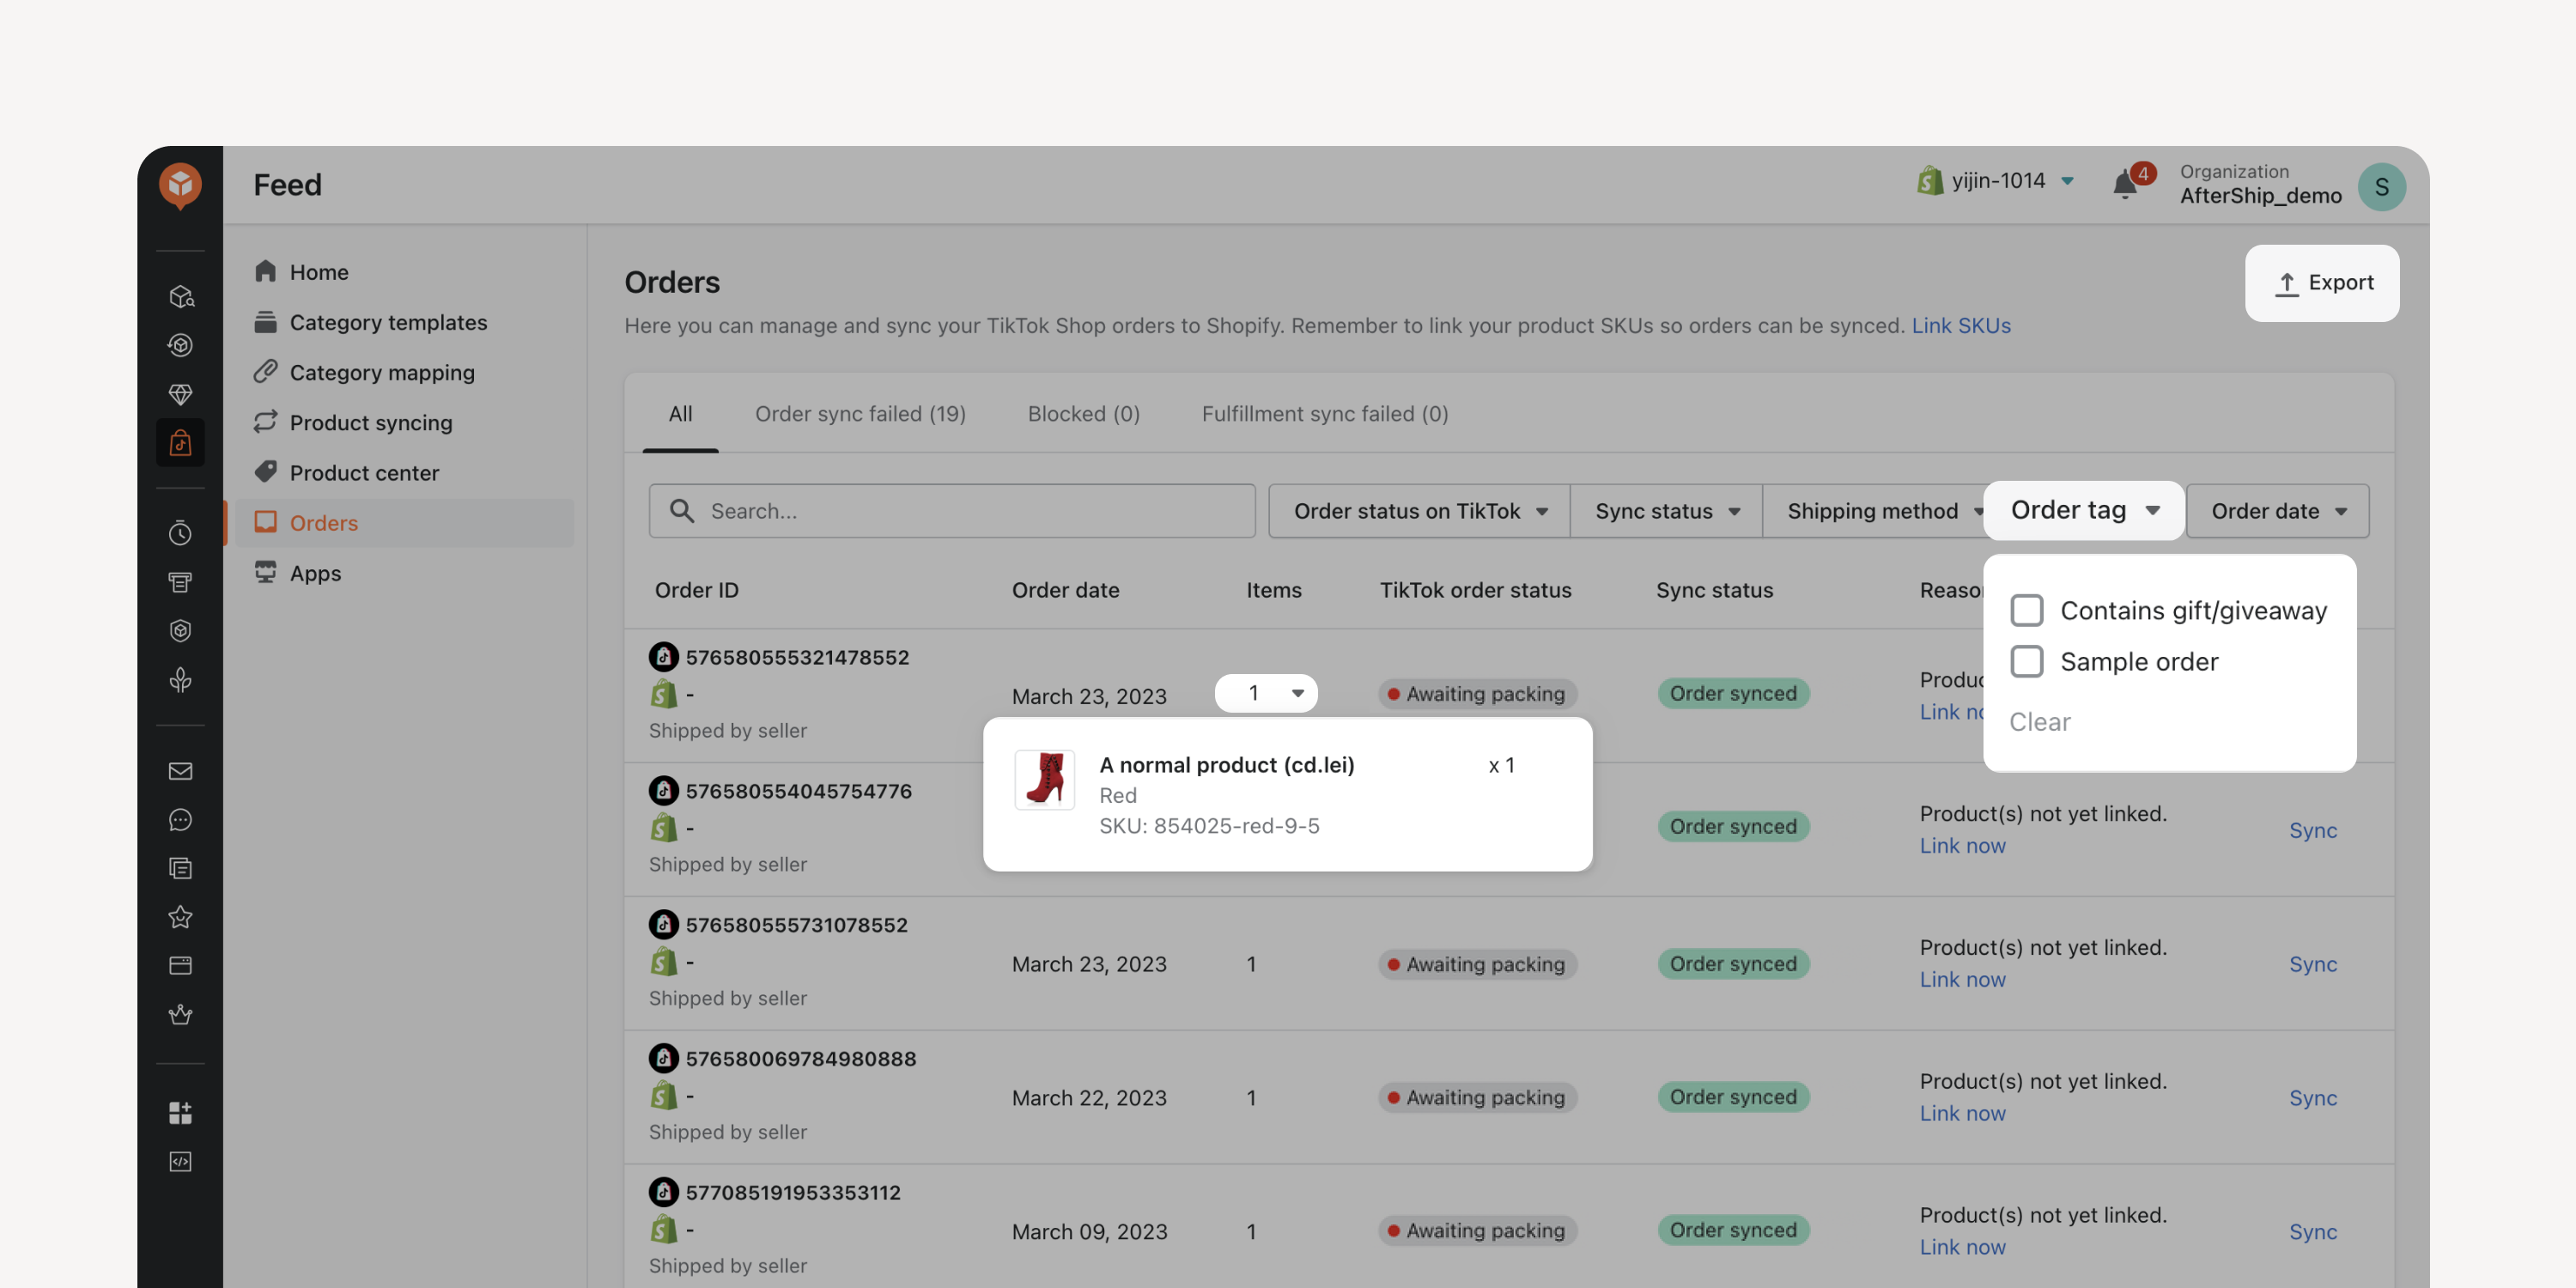Open the clock icon in left sidebar

[x=180, y=533]
